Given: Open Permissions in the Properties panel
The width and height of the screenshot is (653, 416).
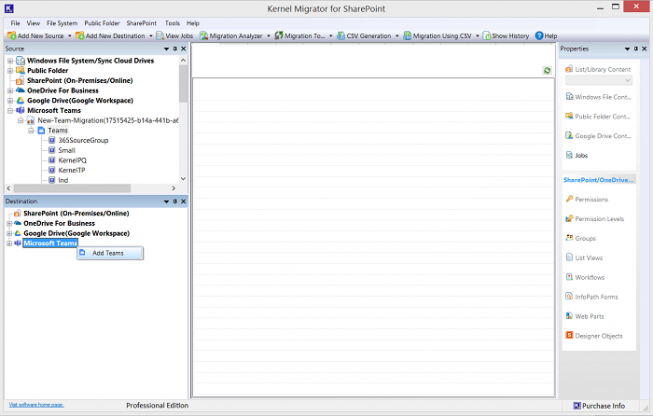Looking at the screenshot, I should pyautogui.click(x=591, y=199).
